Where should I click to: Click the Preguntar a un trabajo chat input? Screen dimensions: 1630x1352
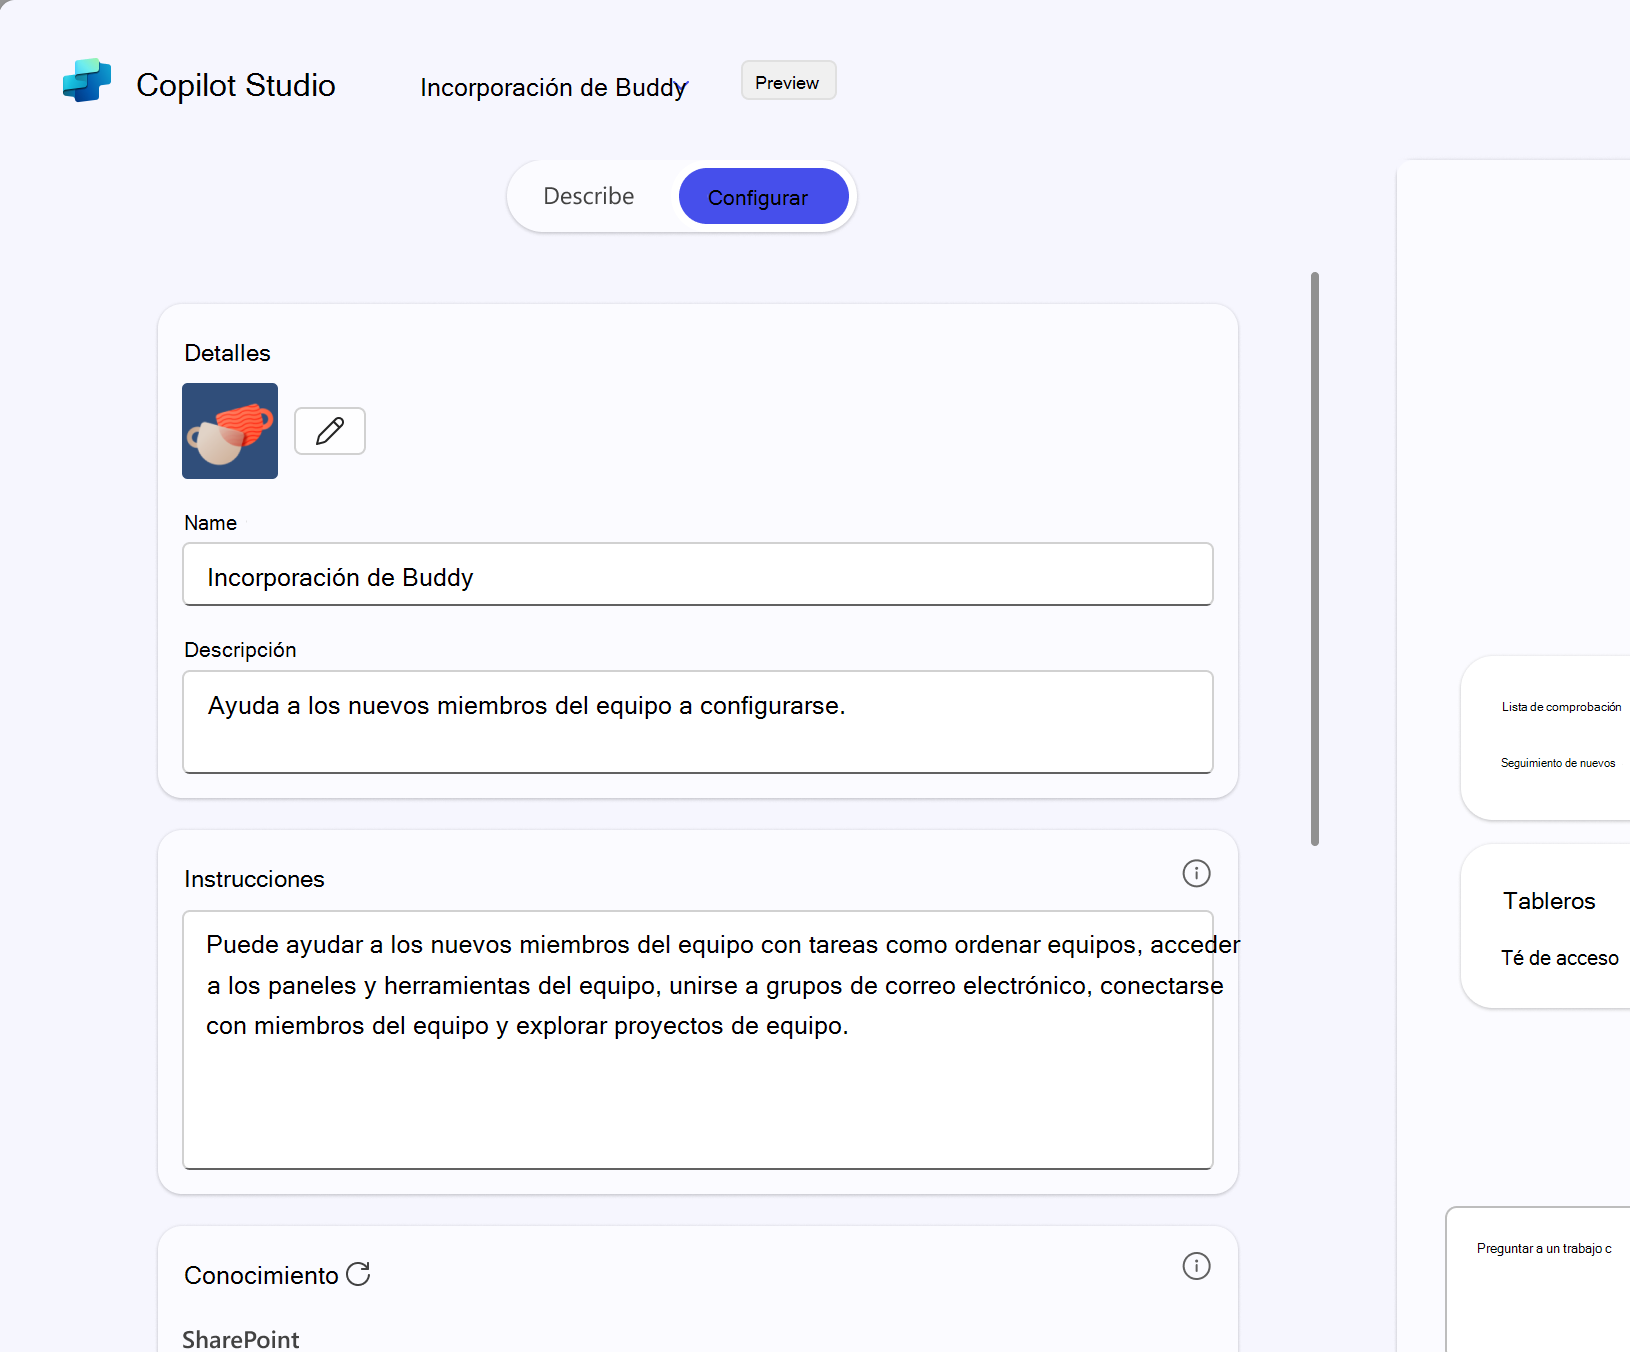[1538, 1279]
